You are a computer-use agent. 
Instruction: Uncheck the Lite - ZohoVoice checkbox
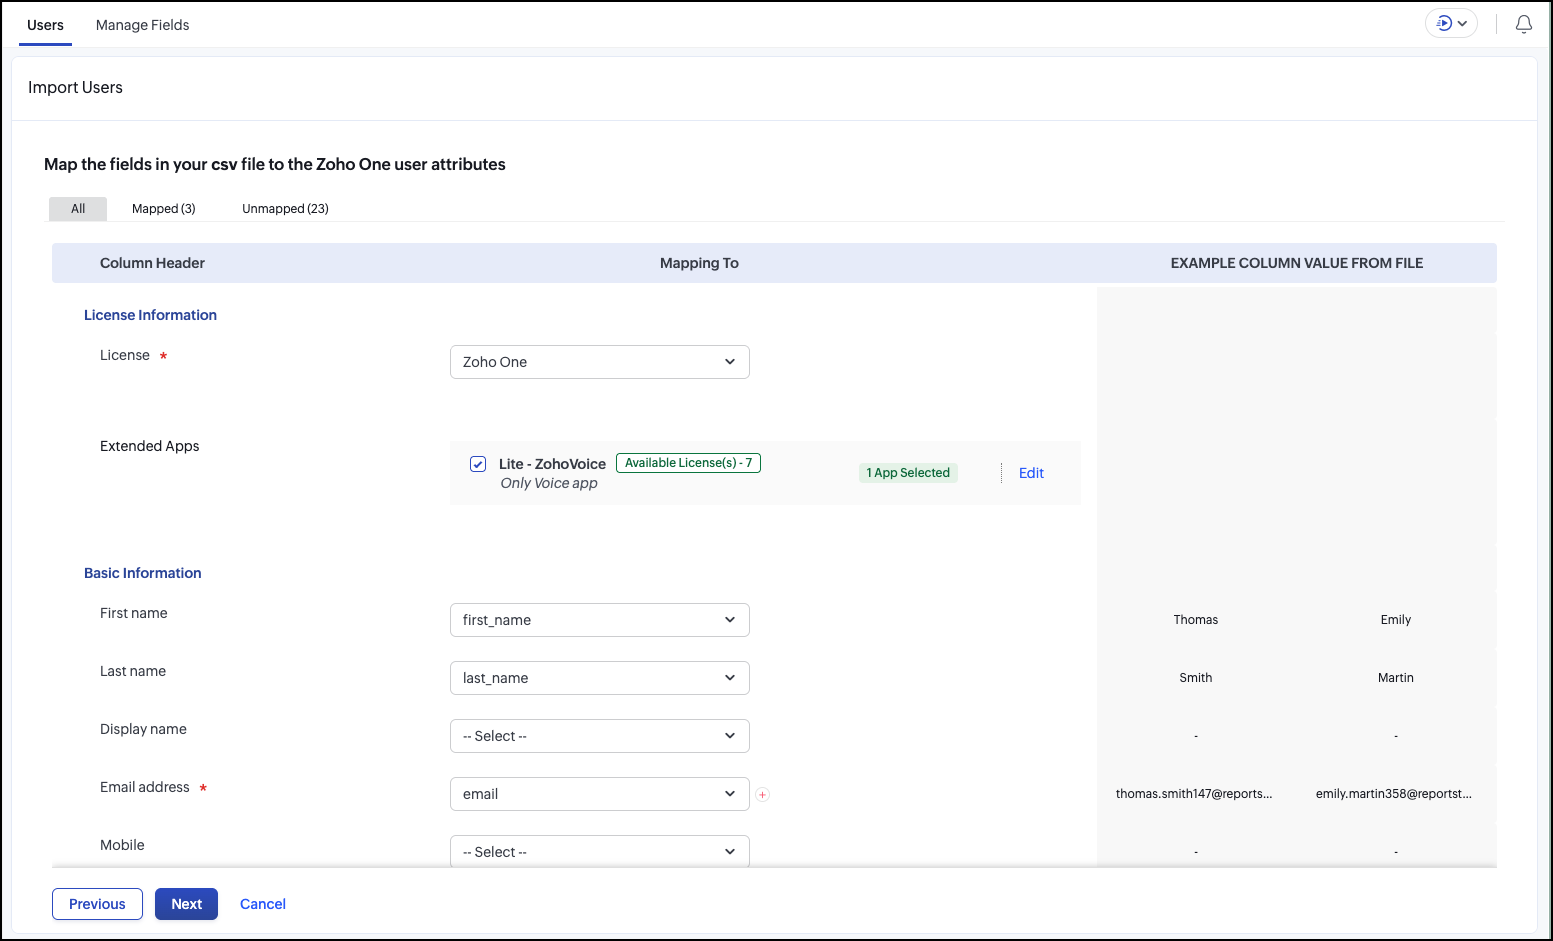pyautogui.click(x=478, y=464)
